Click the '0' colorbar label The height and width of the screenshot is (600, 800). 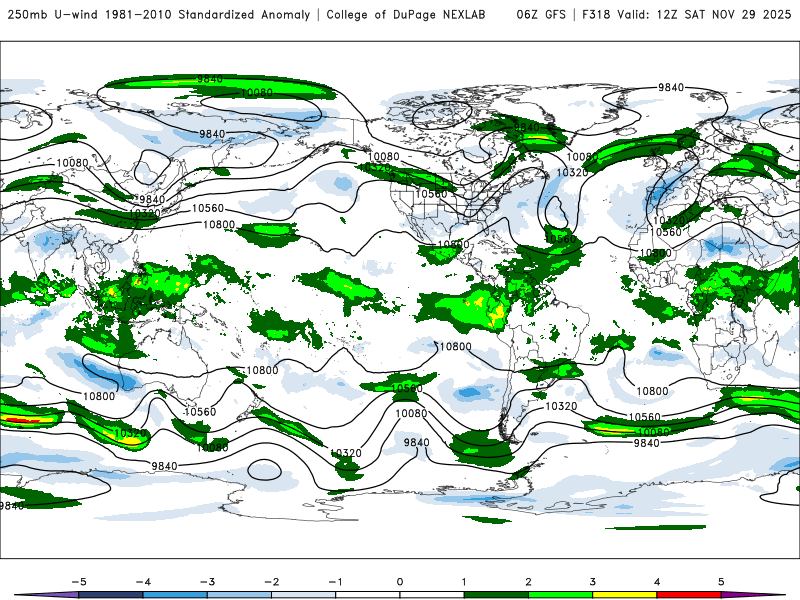click(x=400, y=582)
